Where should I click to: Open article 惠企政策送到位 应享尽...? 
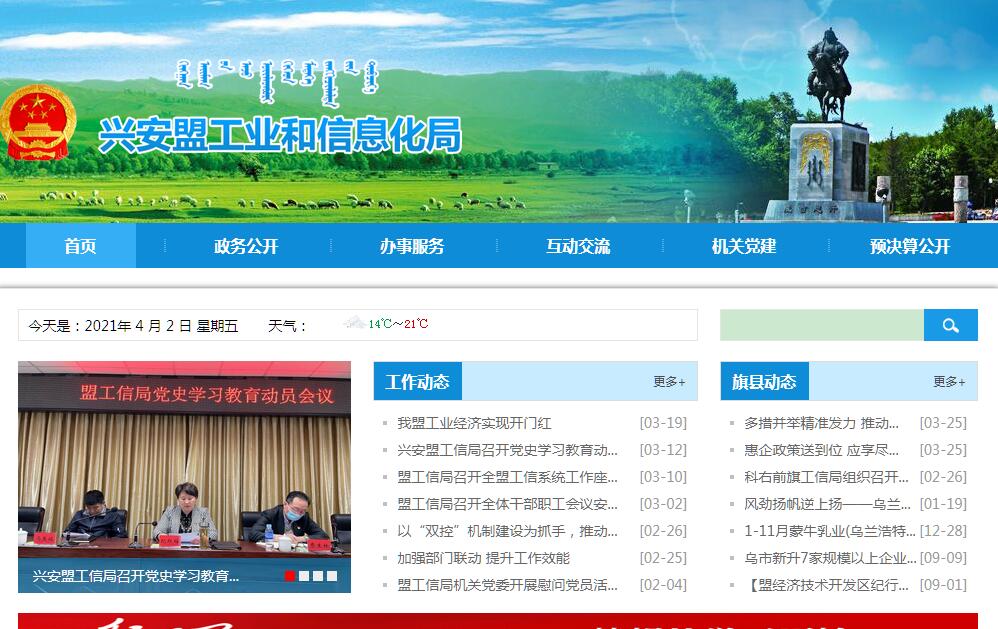point(822,450)
